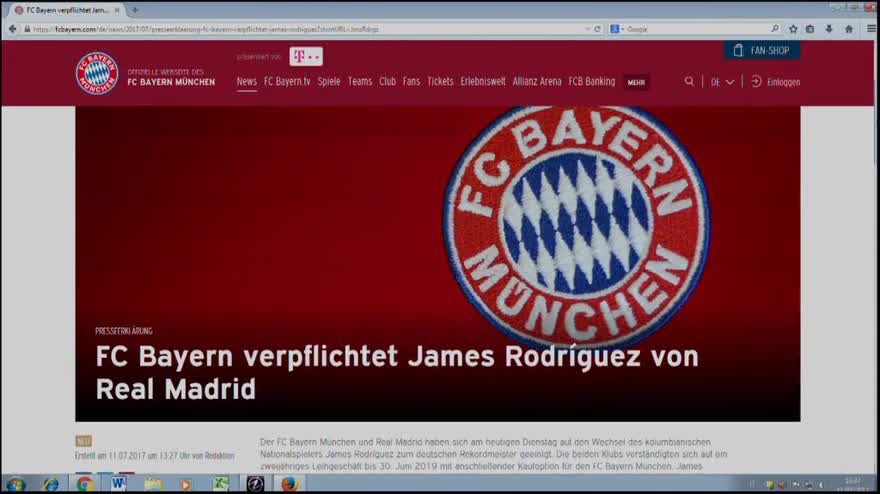Open the Google search engine dropdown

click(616, 29)
